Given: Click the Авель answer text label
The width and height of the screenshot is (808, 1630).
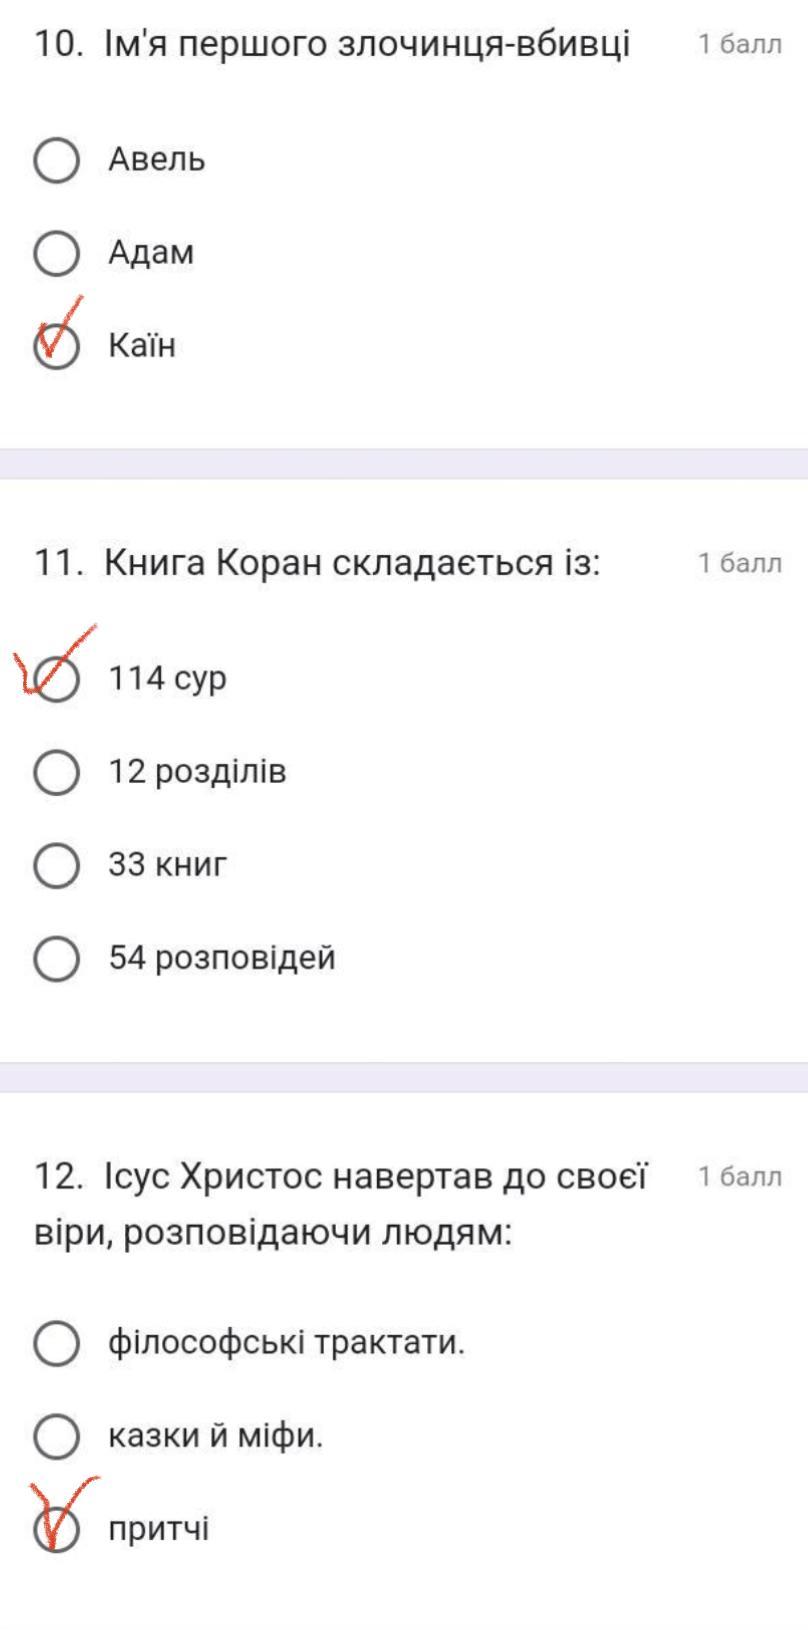Looking at the screenshot, I should (157, 160).
